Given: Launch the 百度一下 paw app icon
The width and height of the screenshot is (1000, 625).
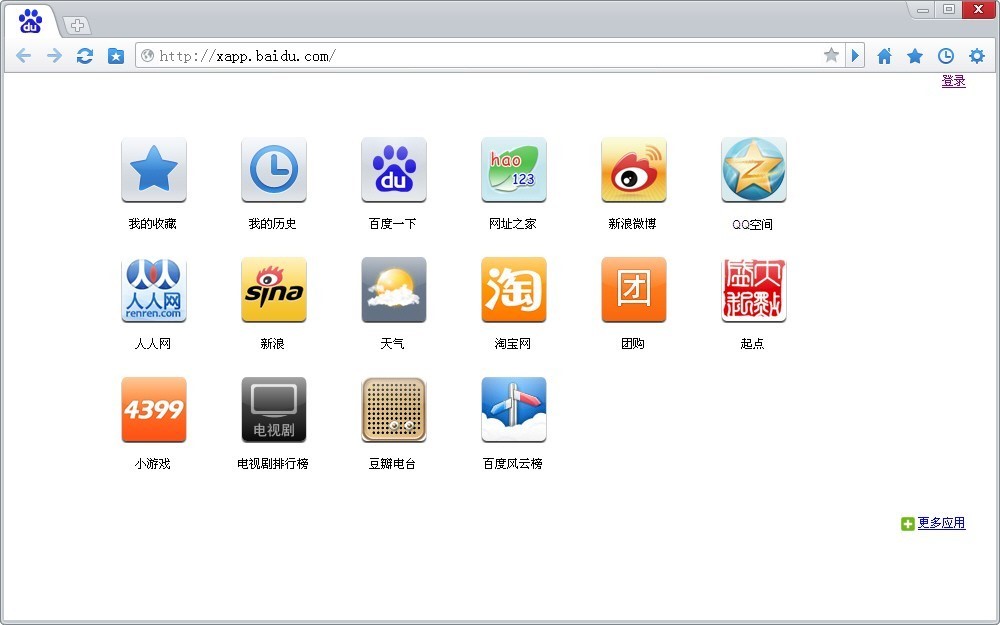Looking at the screenshot, I should (x=393, y=170).
